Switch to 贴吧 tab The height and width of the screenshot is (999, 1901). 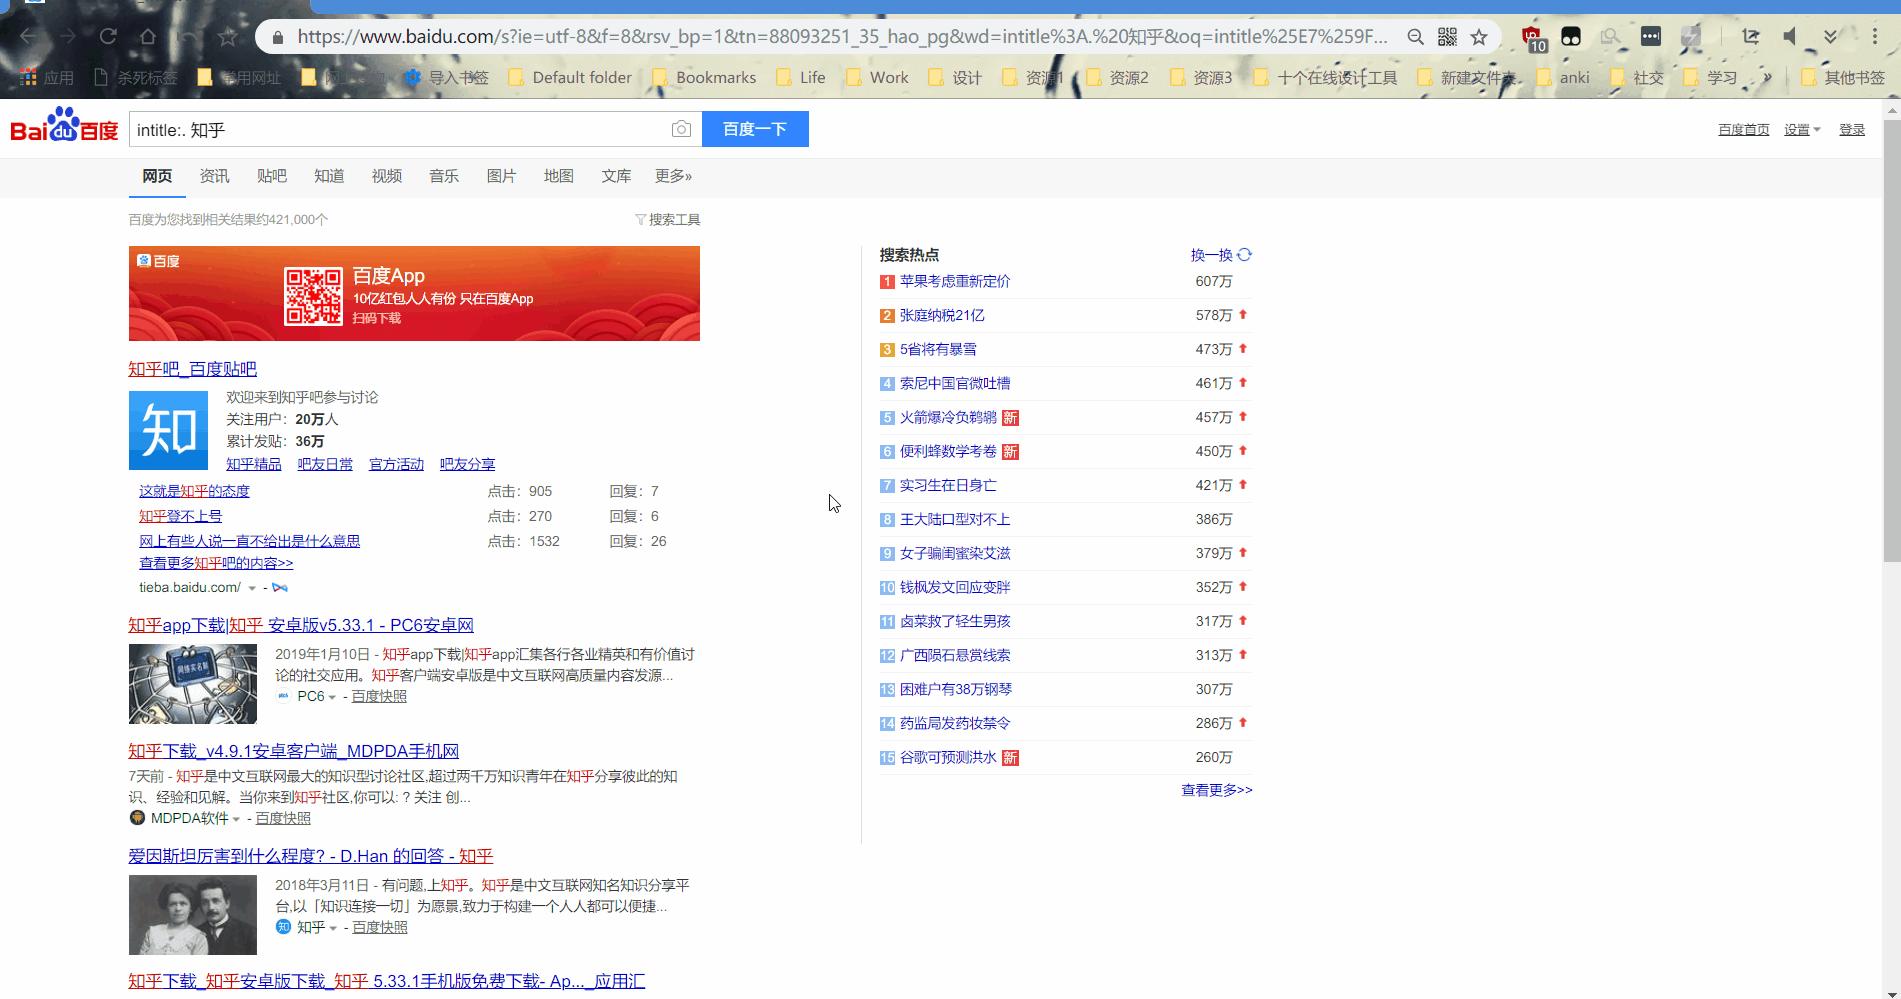(x=271, y=176)
